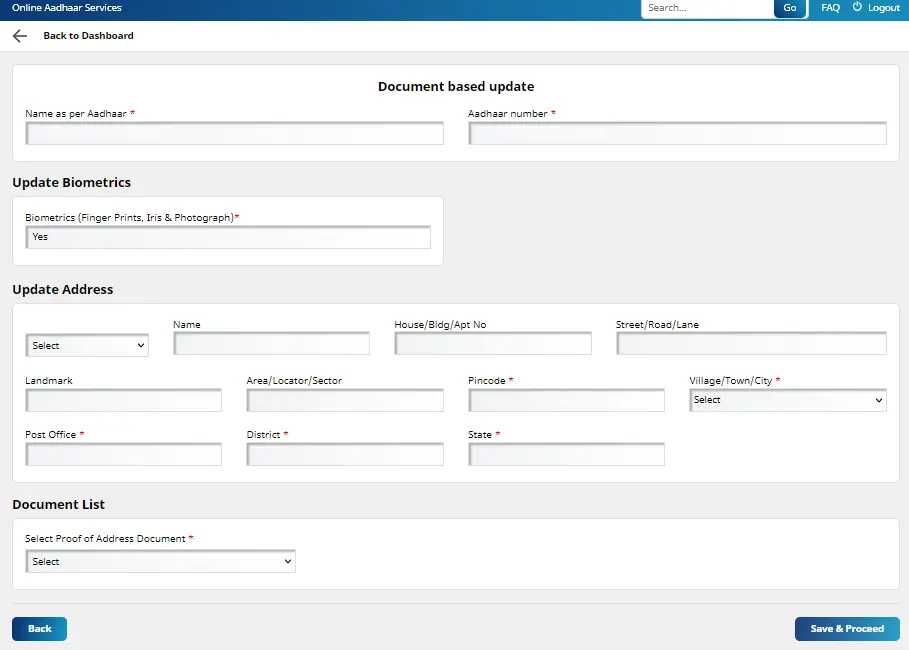Click the District input field

(345, 454)
